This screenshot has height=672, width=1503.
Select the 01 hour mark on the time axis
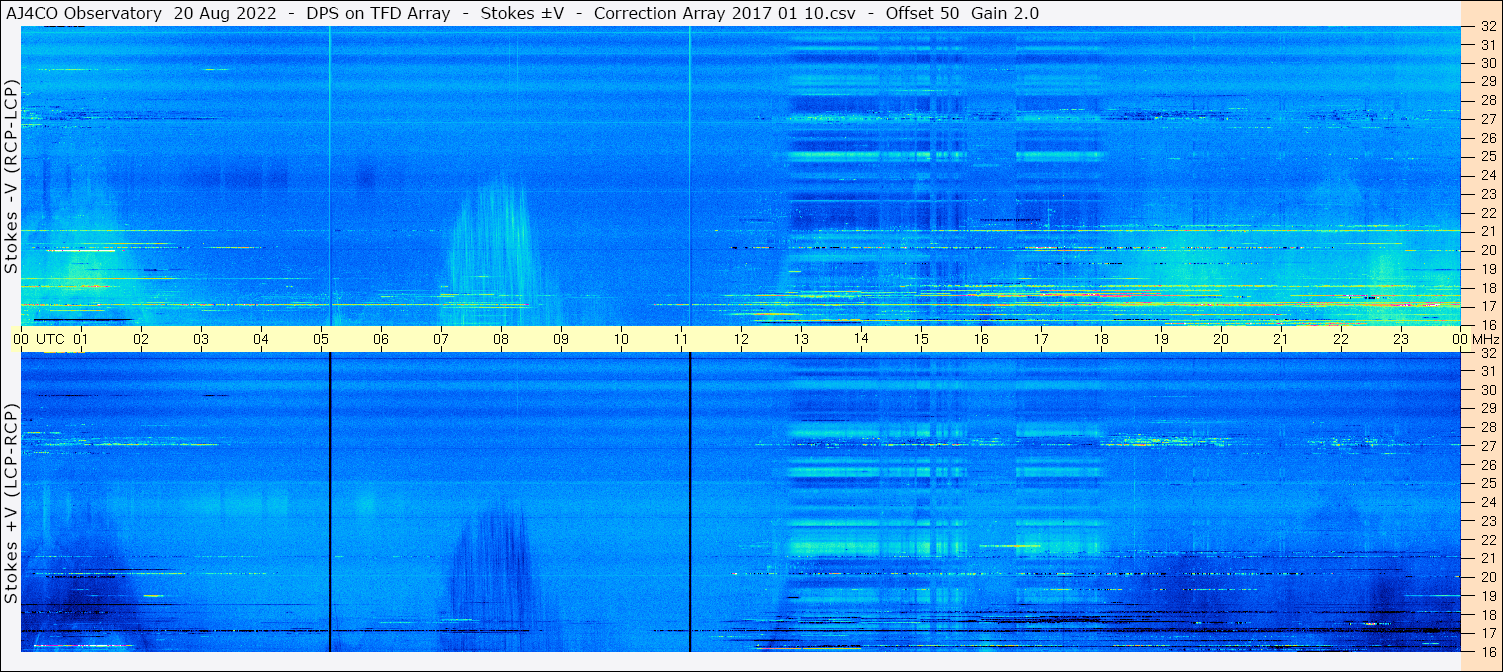[x=81, y=339]
